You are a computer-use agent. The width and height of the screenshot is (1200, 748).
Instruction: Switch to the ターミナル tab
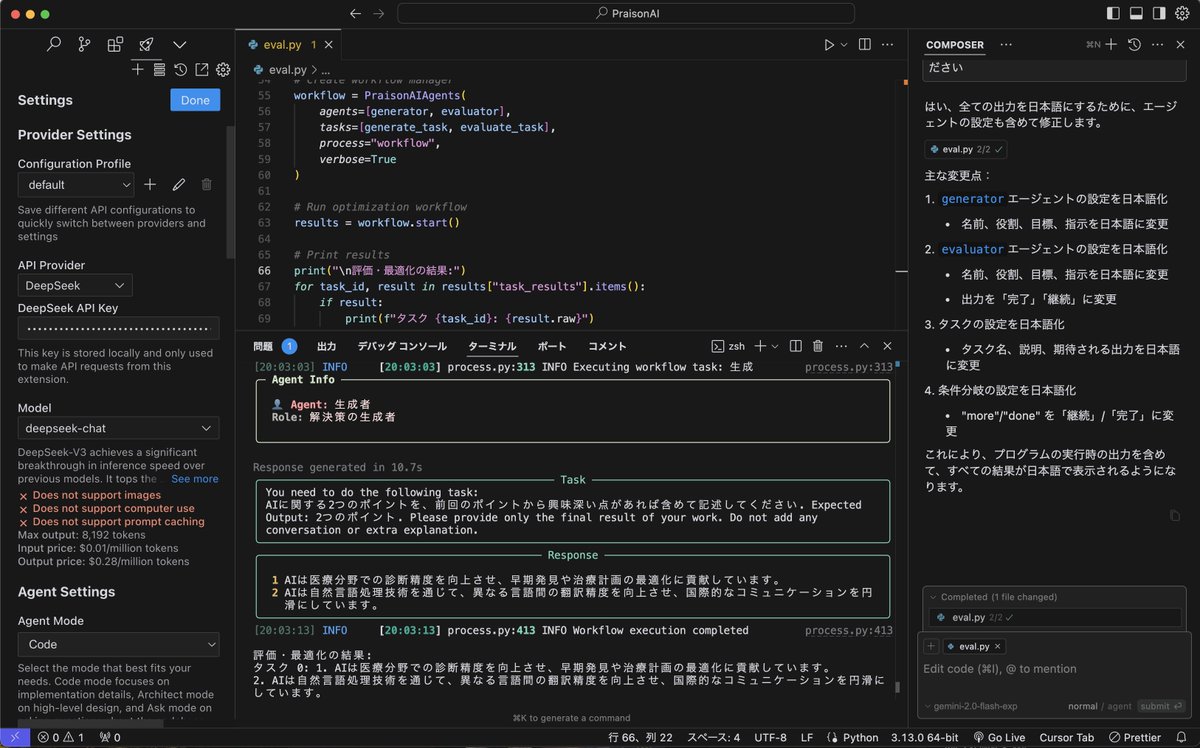(492, 346)
